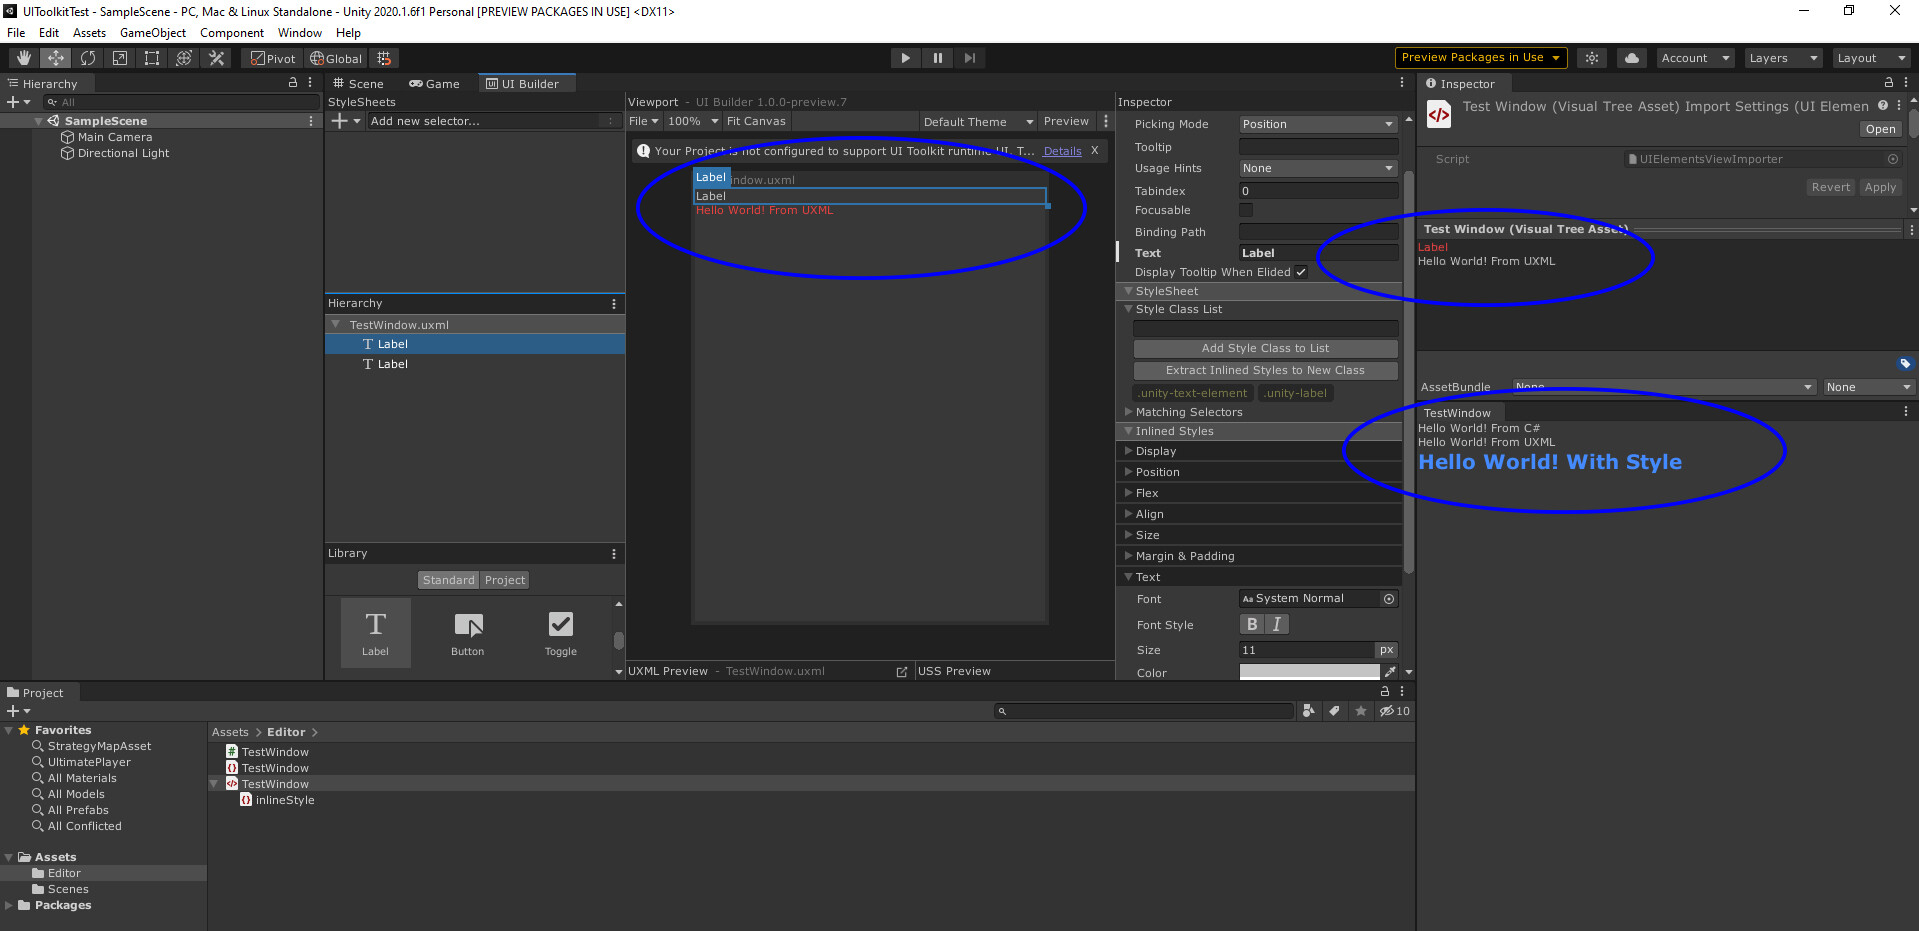Select the Rect transform tool
Viewport: 1919px width, 931px height.
pyautogui.click(x=151, y=57)
